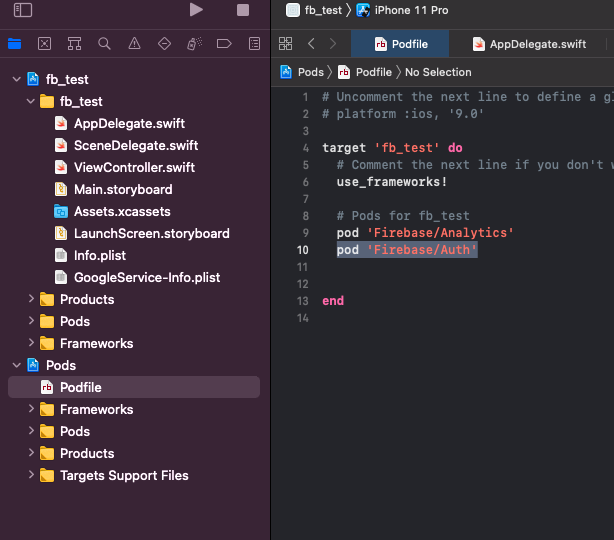Select ViewController.swift file
This screenshot has height=540, width=614.
click(x=134, y=167)
